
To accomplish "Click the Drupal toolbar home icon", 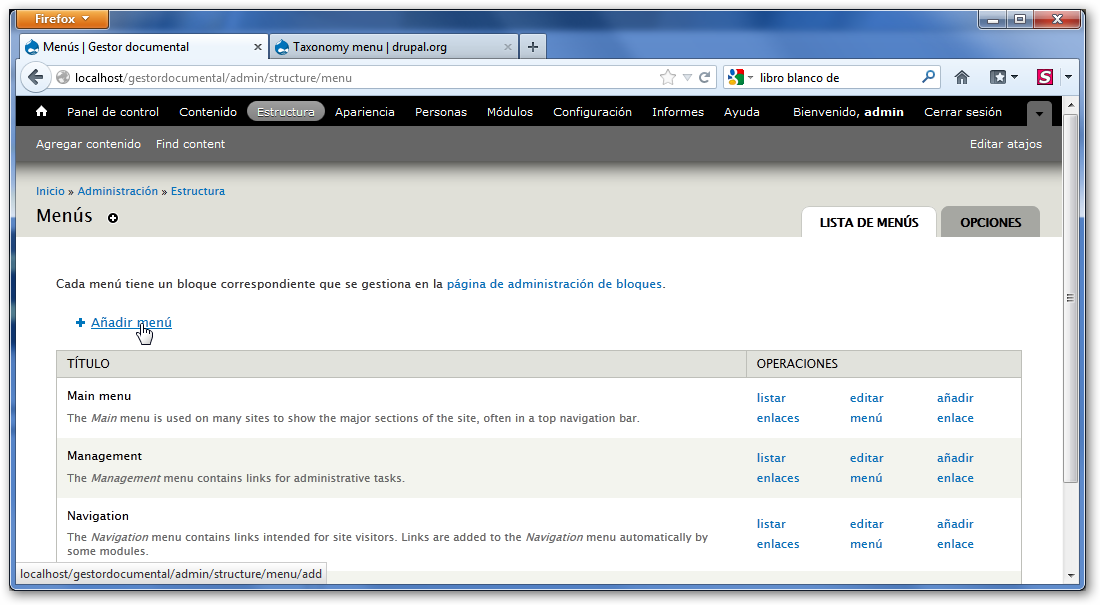I will pos(42,112).
